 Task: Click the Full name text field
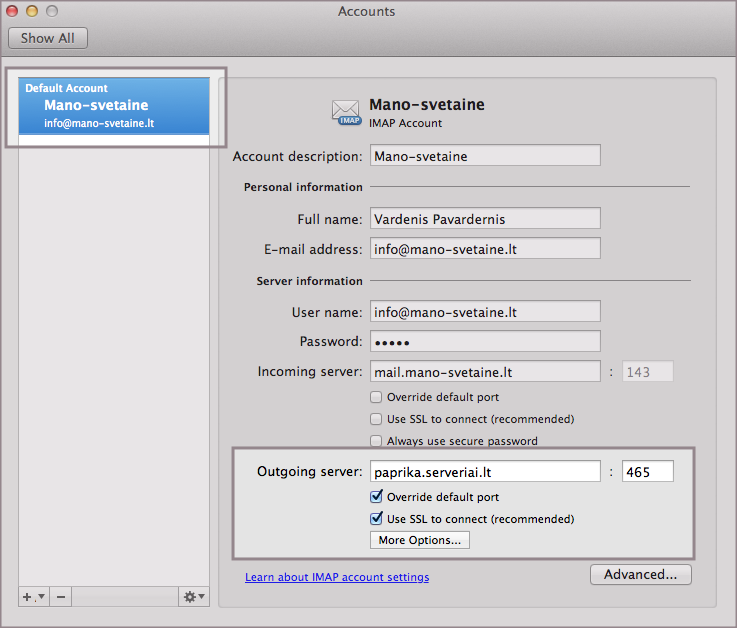pyautogui.click(x=485, y=218)
